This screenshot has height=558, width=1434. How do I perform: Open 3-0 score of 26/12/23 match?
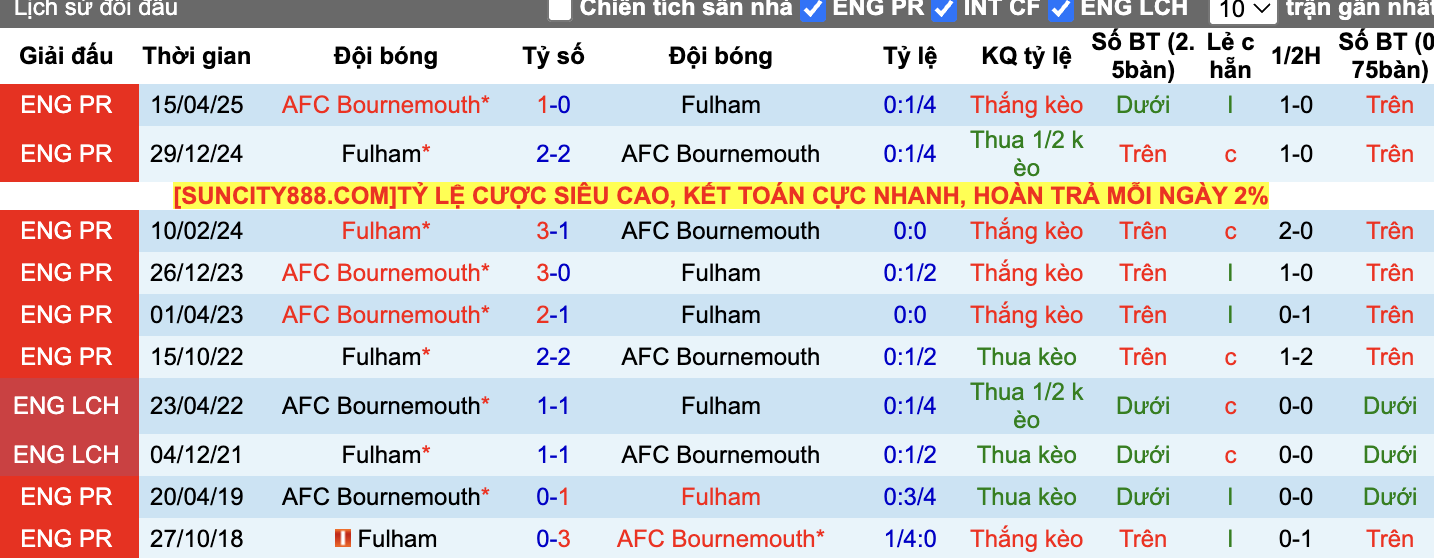pyautogui.click(x=553, y=273)
